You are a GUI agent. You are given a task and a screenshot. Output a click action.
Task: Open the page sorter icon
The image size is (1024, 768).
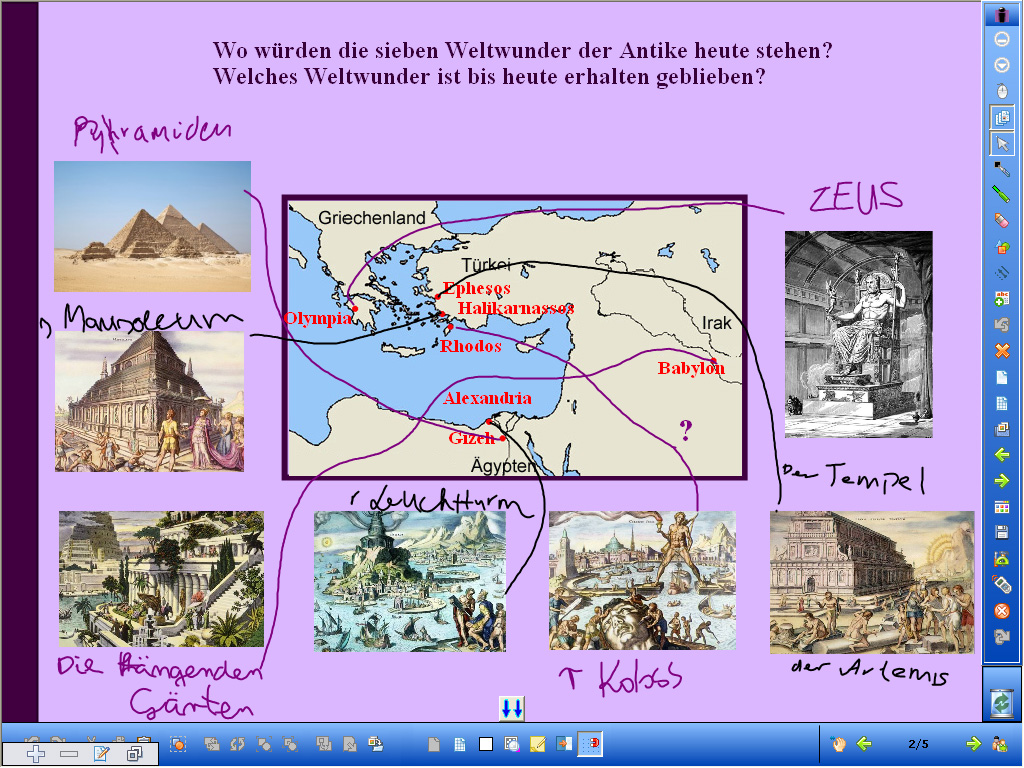click(1002, 507)
